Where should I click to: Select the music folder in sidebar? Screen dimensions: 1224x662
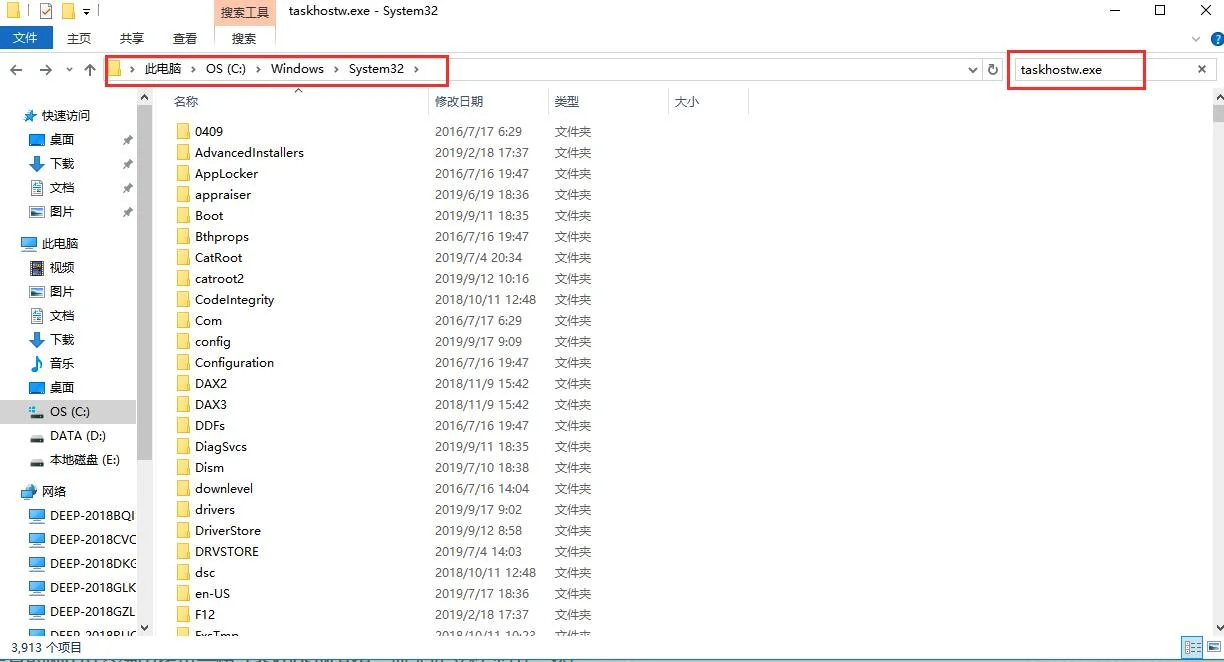click(62, 363)
